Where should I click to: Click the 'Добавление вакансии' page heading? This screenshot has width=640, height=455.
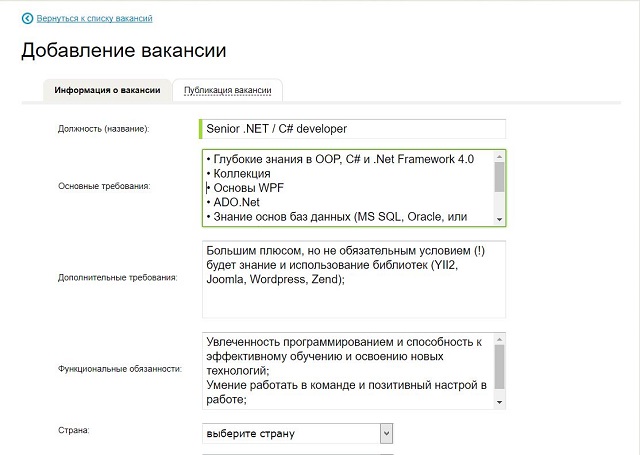(x=123, y=51)
